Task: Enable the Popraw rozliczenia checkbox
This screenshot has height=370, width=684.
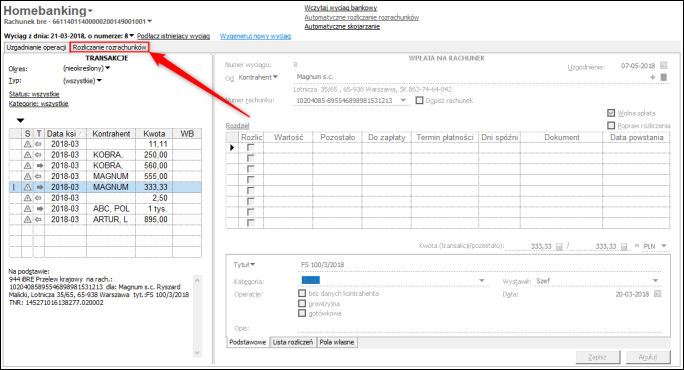Action: coord(611,126)
